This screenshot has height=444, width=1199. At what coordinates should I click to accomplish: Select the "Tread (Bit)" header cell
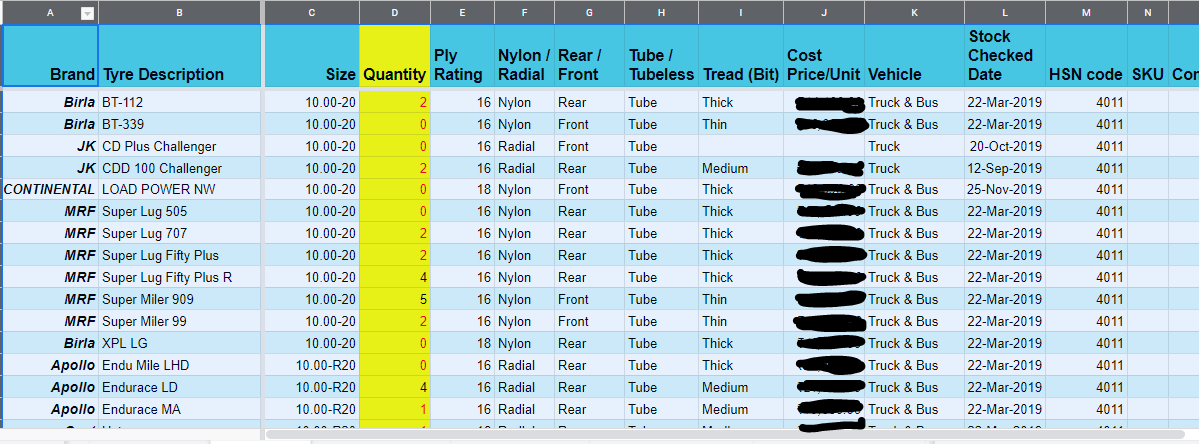pyautogui.click(x=741, y=56)
